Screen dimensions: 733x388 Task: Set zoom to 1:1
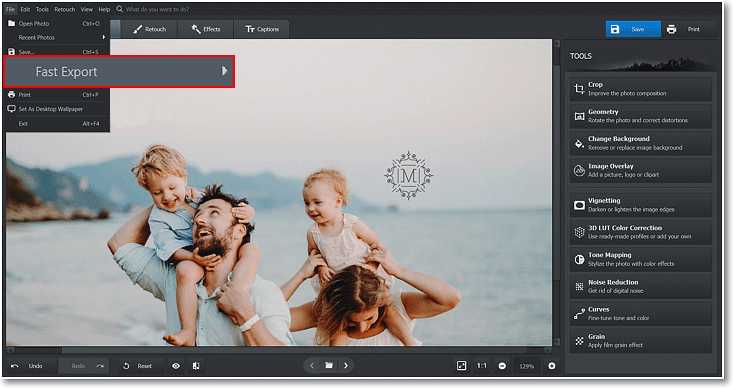pyautogui.click(x=481, y=366)
